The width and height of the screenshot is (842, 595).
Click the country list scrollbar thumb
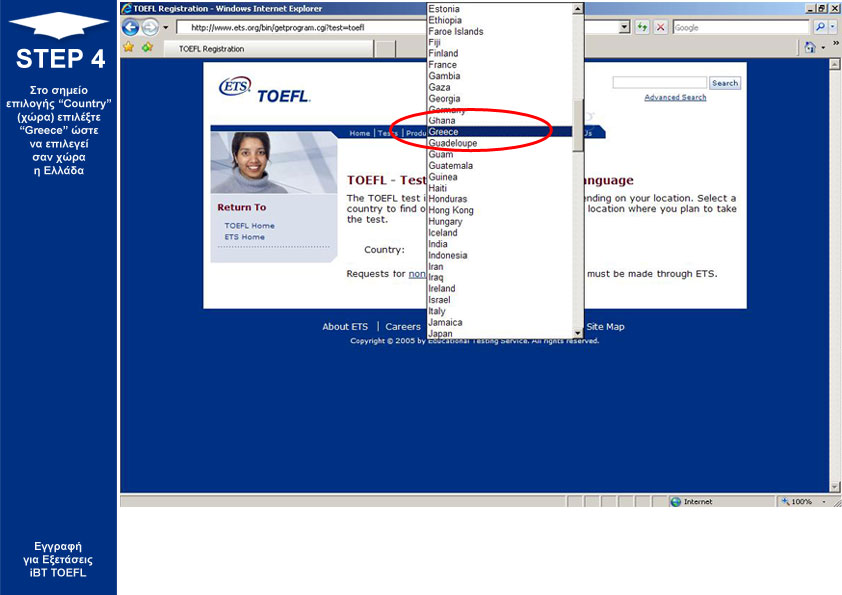click(x=578, y=126)
